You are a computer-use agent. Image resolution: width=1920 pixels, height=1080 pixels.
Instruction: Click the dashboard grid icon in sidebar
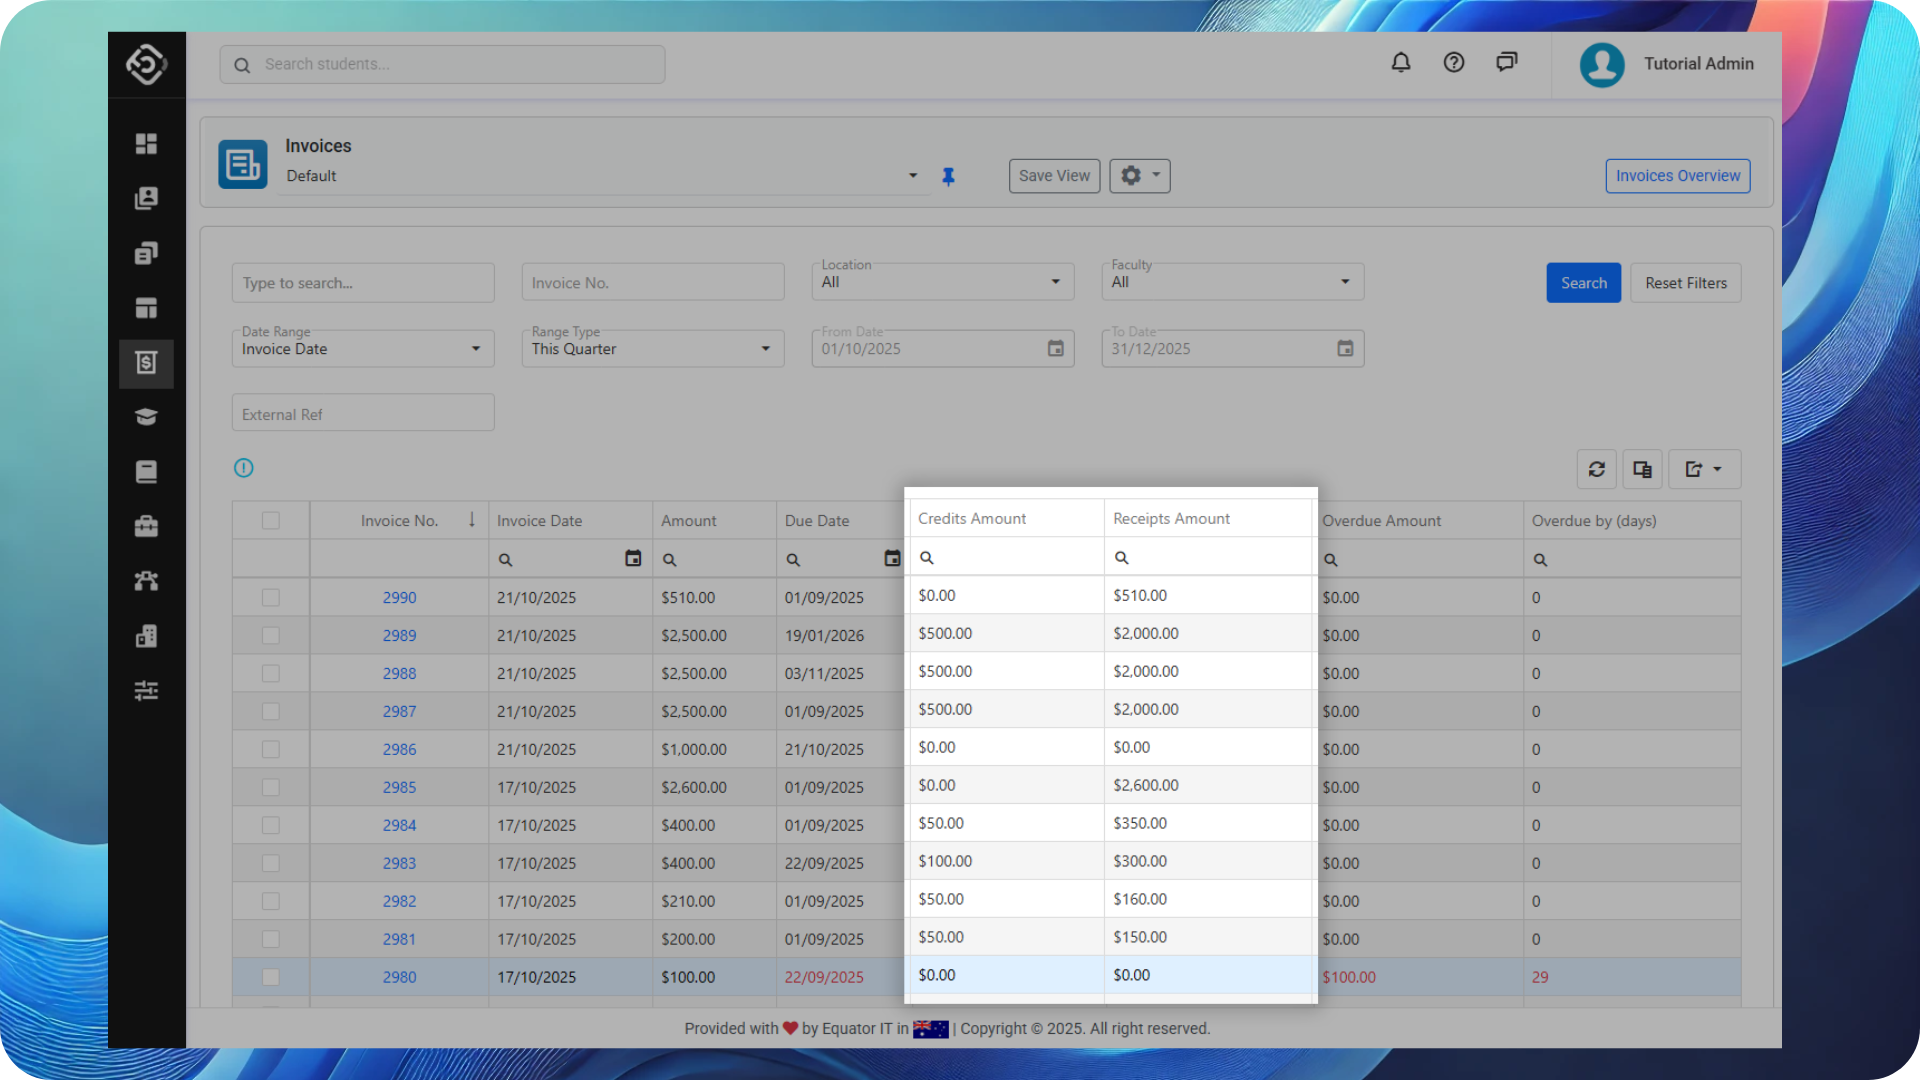[146, 144]
